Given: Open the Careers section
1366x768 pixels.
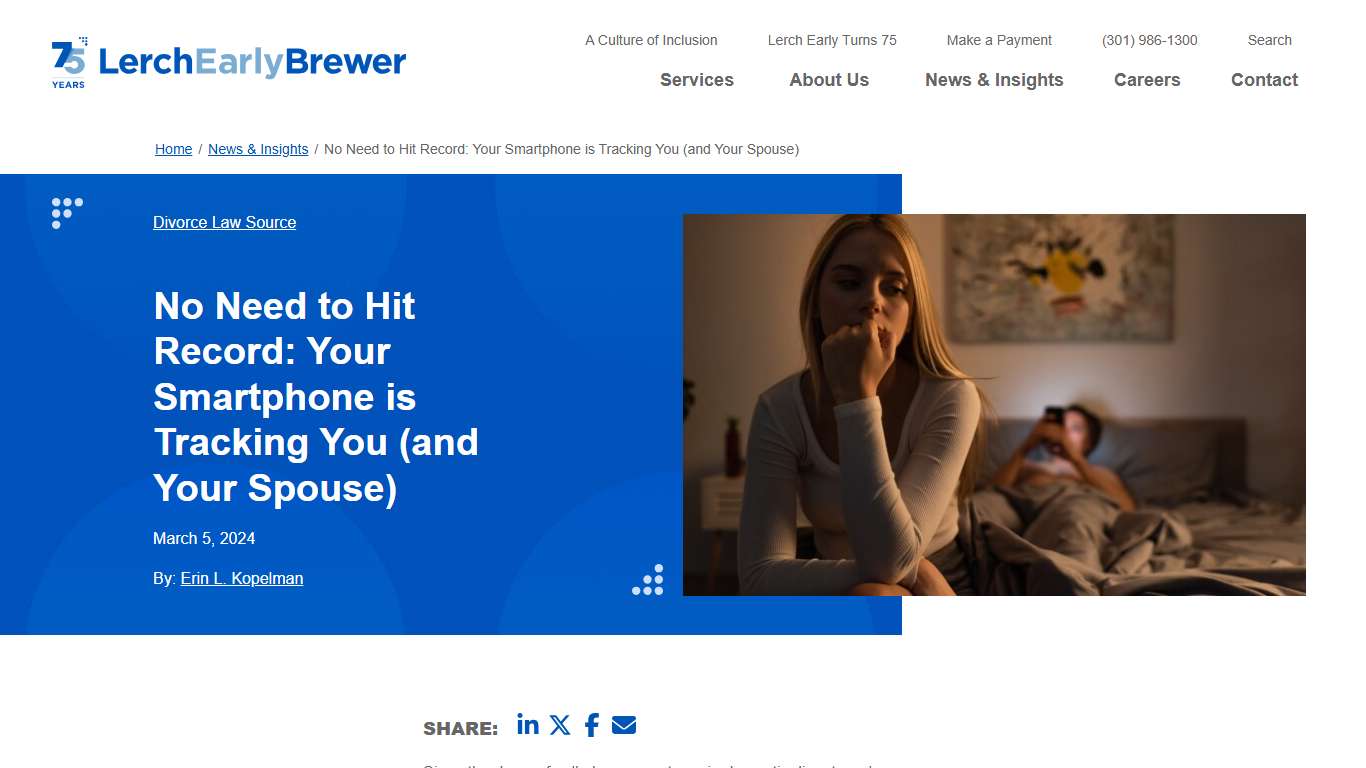Looking at the screenshot, I should 1147,80.
